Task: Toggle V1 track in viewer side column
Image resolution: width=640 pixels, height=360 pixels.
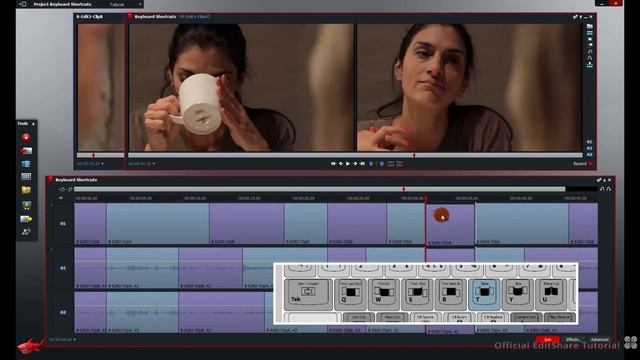Action: (589, 142)
